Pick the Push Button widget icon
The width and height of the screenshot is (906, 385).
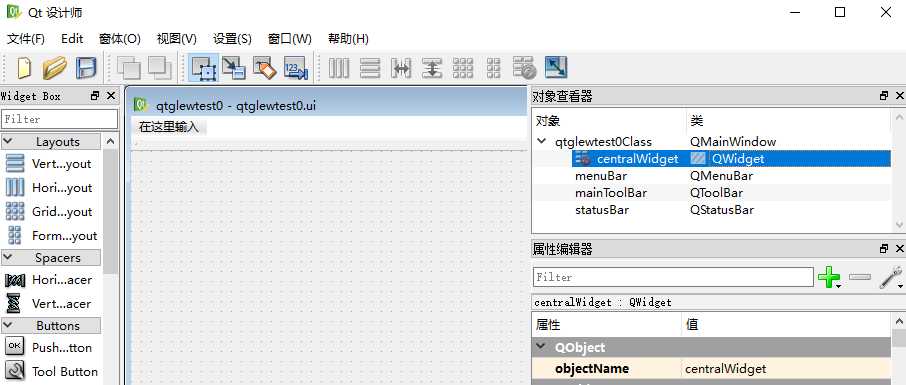tap(15, 347)
